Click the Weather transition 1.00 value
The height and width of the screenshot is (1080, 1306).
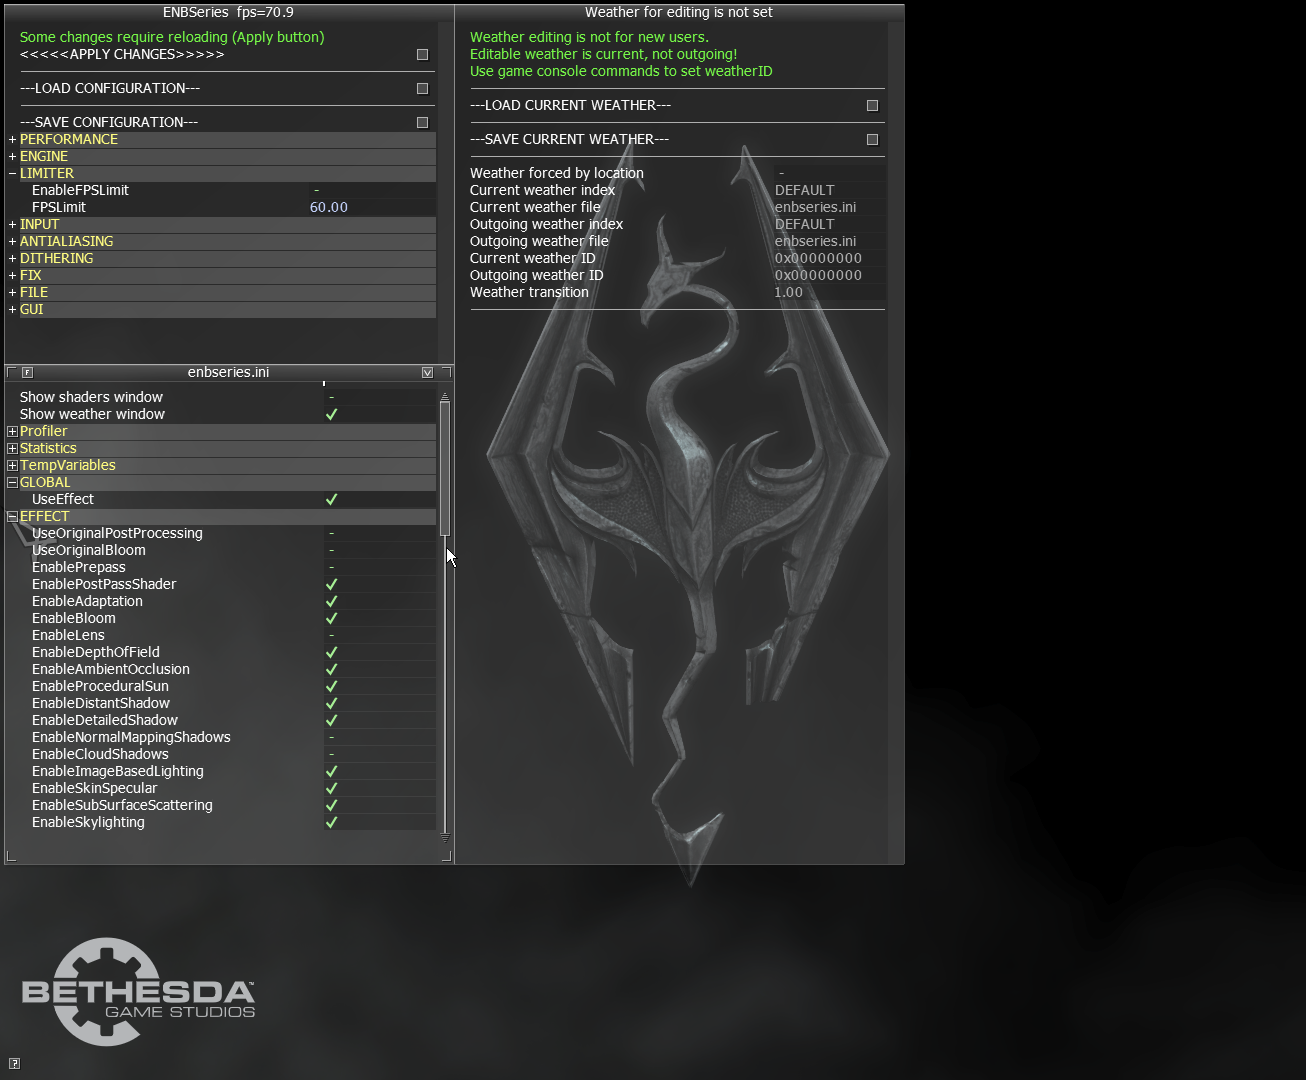click(x=829, y=292)
